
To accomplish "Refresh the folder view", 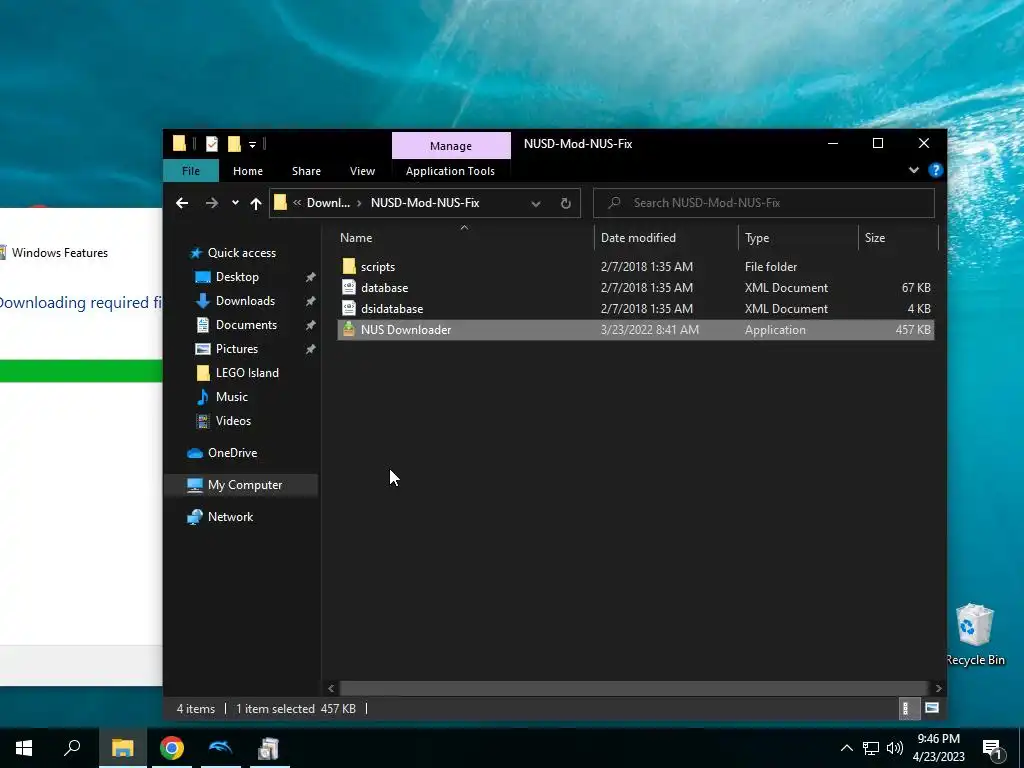I will [566, 203].
